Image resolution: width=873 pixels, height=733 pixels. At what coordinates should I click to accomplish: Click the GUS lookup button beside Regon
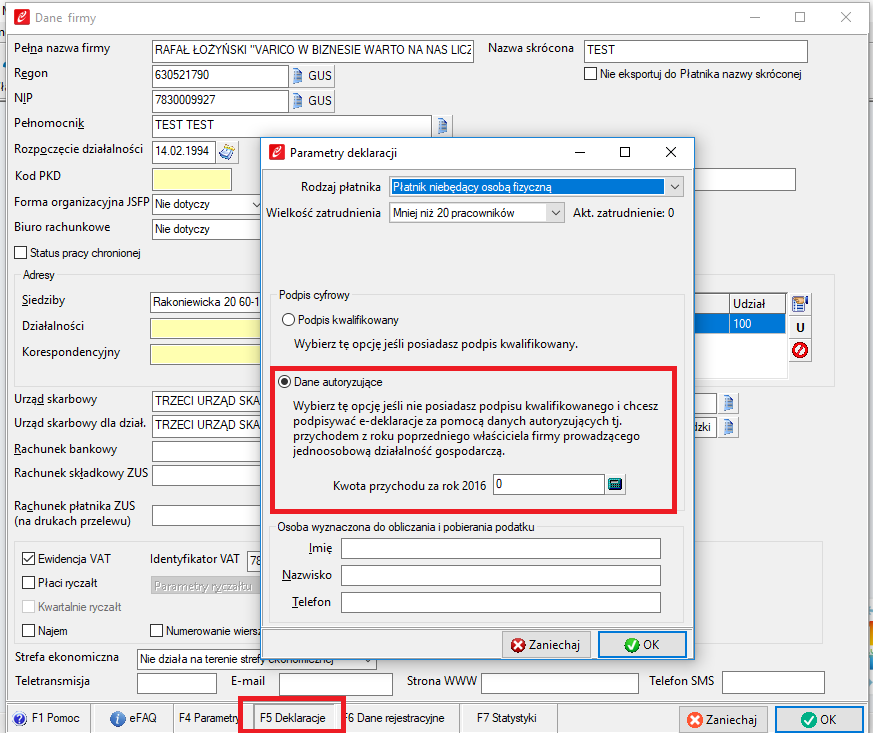(x=312, y=75)
